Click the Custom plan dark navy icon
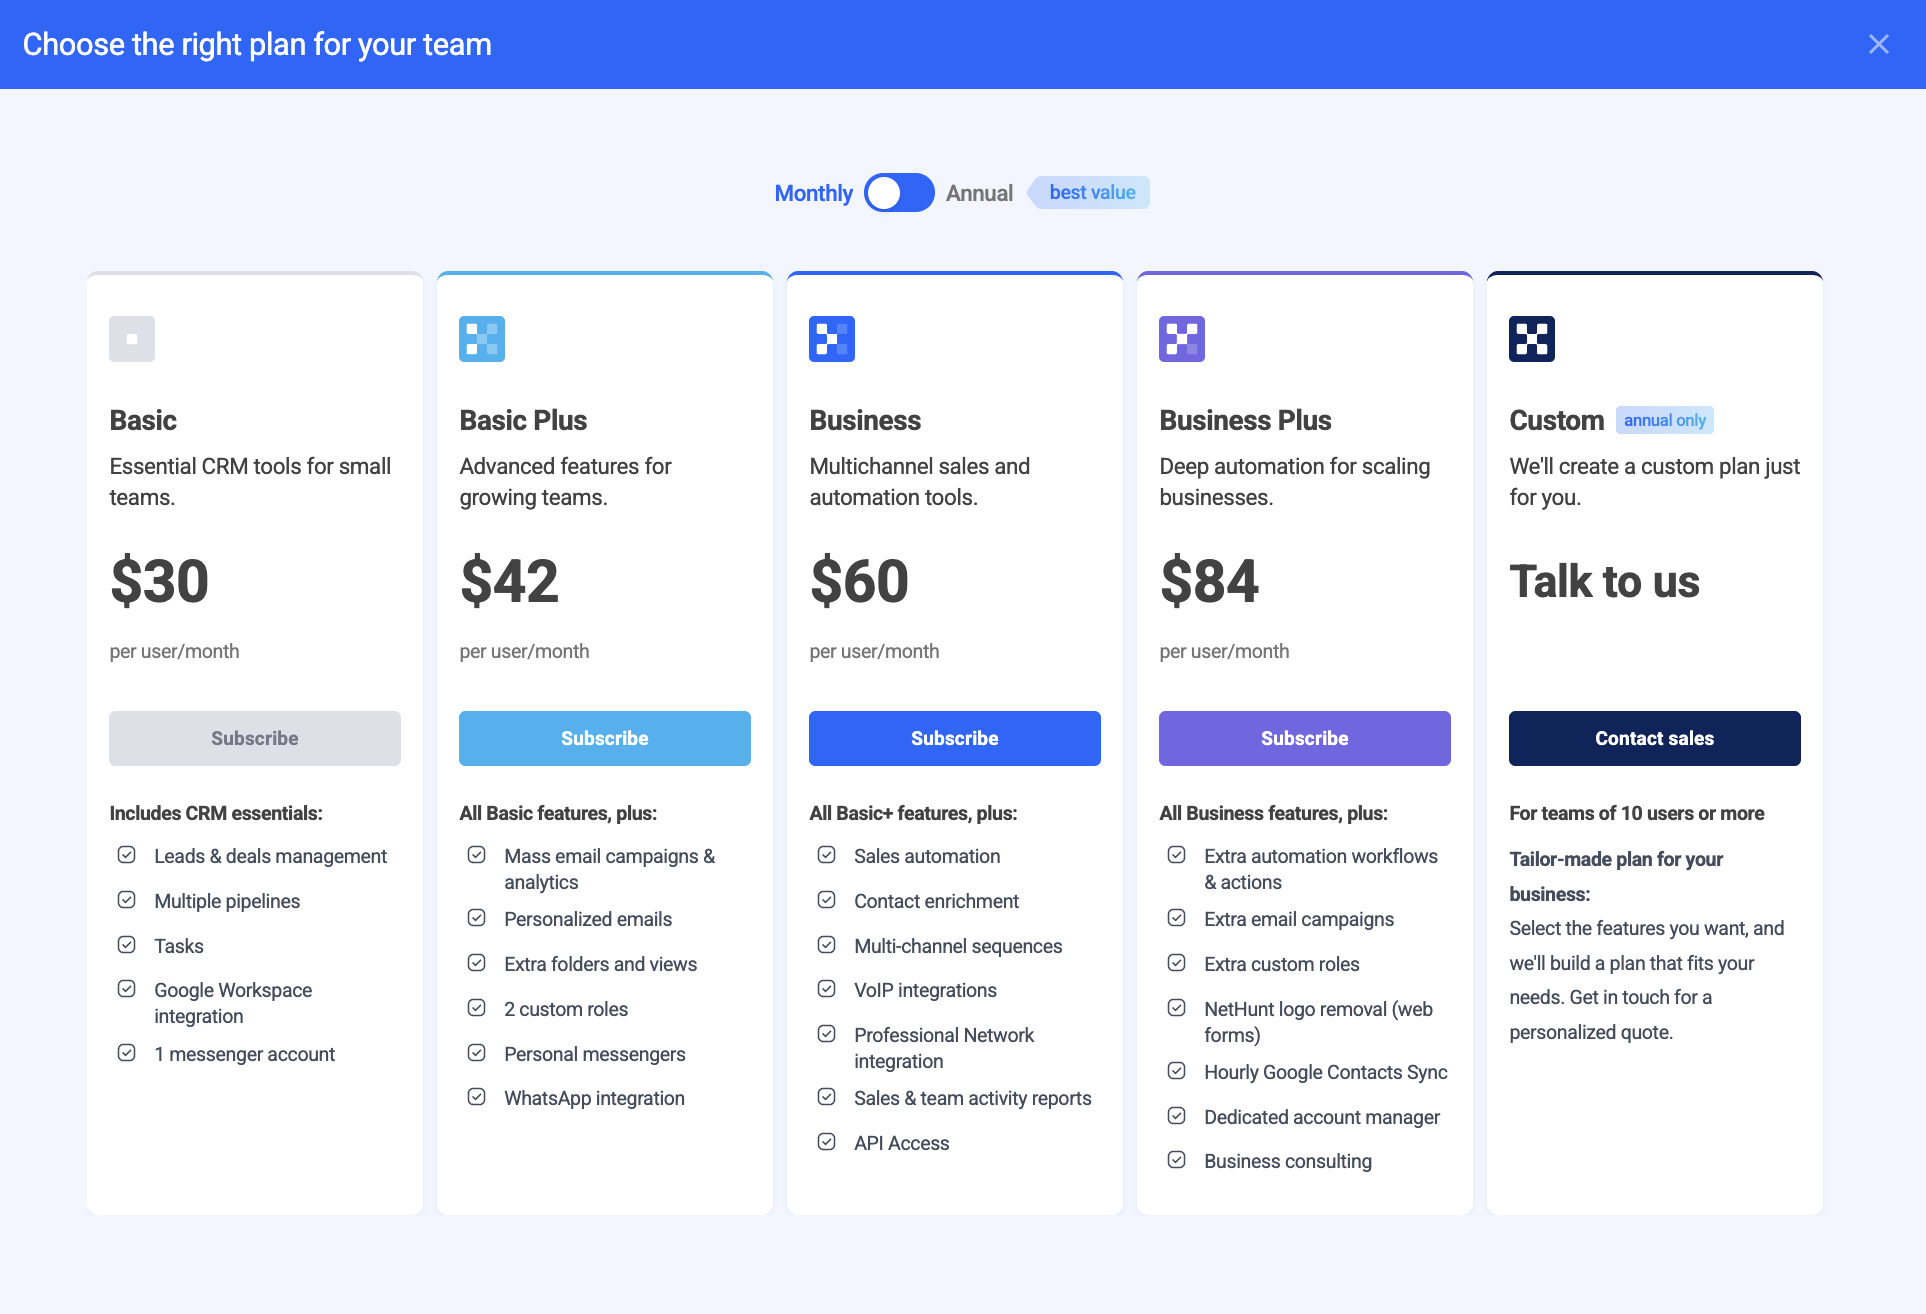 click(x=1532, y=339)
